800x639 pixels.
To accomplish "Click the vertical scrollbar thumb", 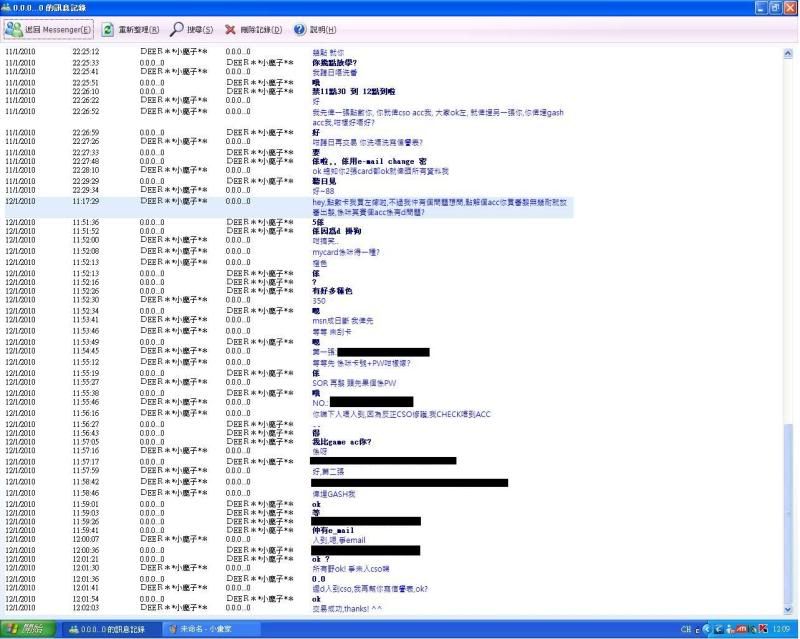I will click(x=788, y=513).
